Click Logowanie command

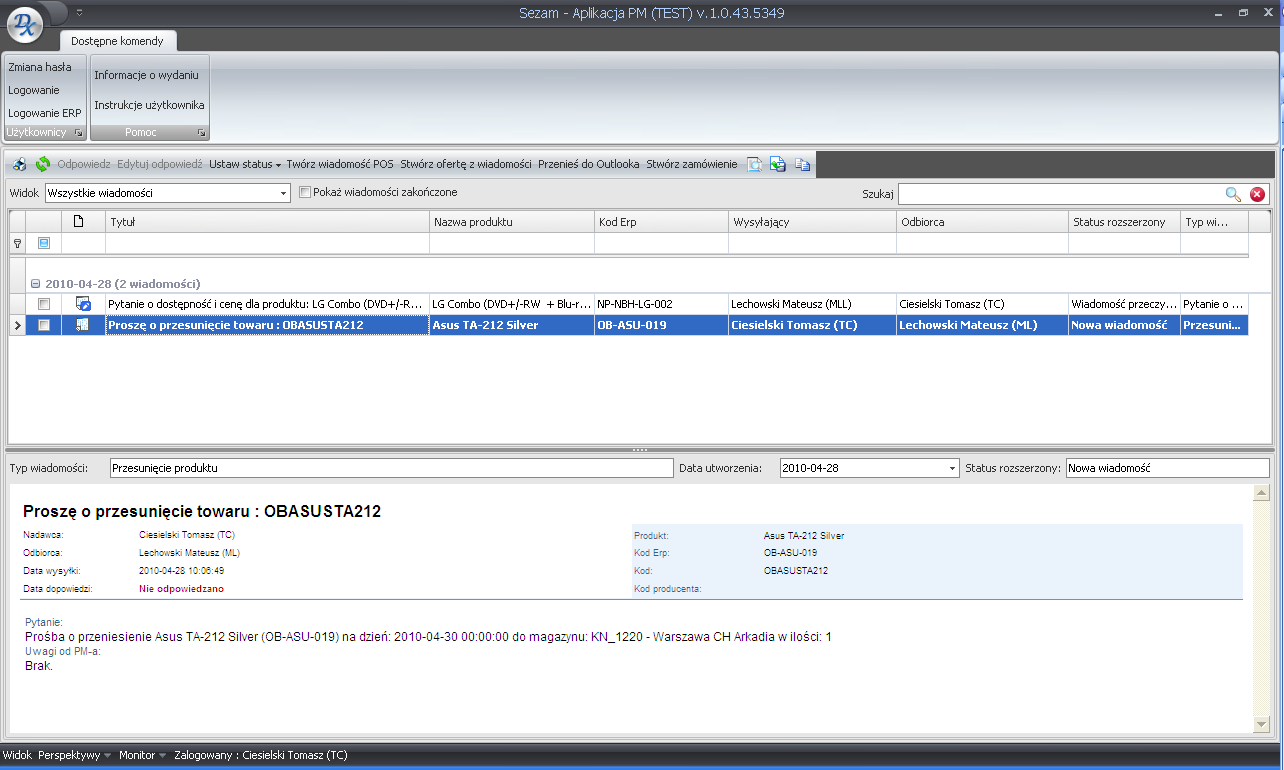[x=34, y=90]
